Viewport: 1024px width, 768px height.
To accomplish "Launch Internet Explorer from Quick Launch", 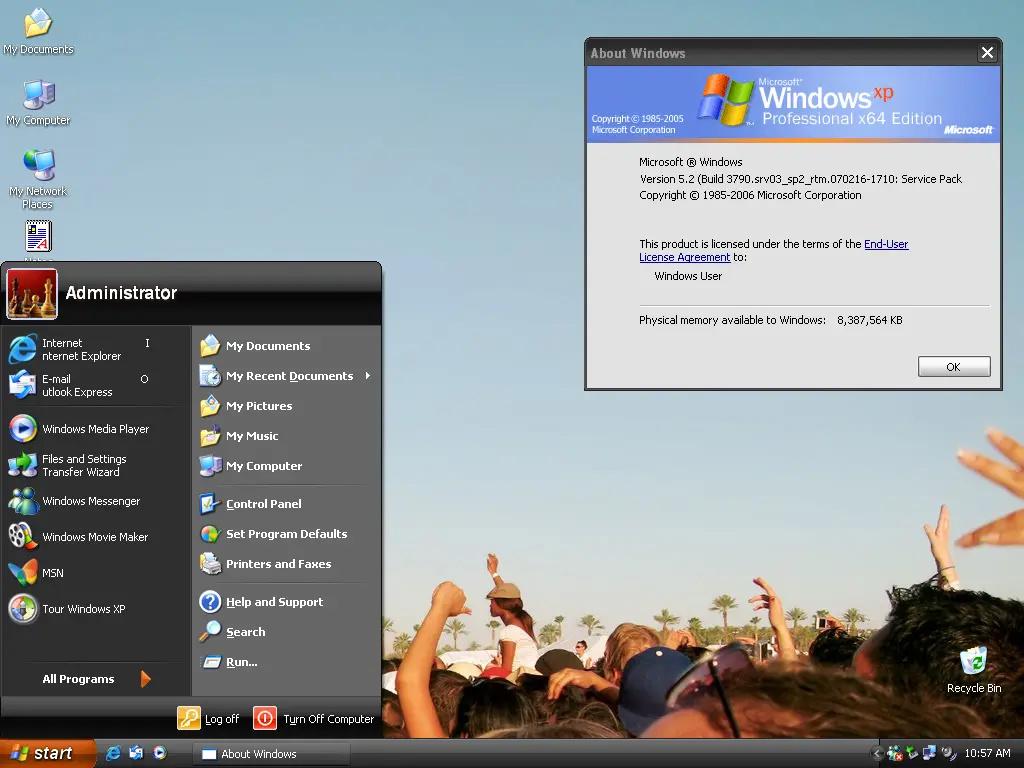I will click(x=113, y=753).
